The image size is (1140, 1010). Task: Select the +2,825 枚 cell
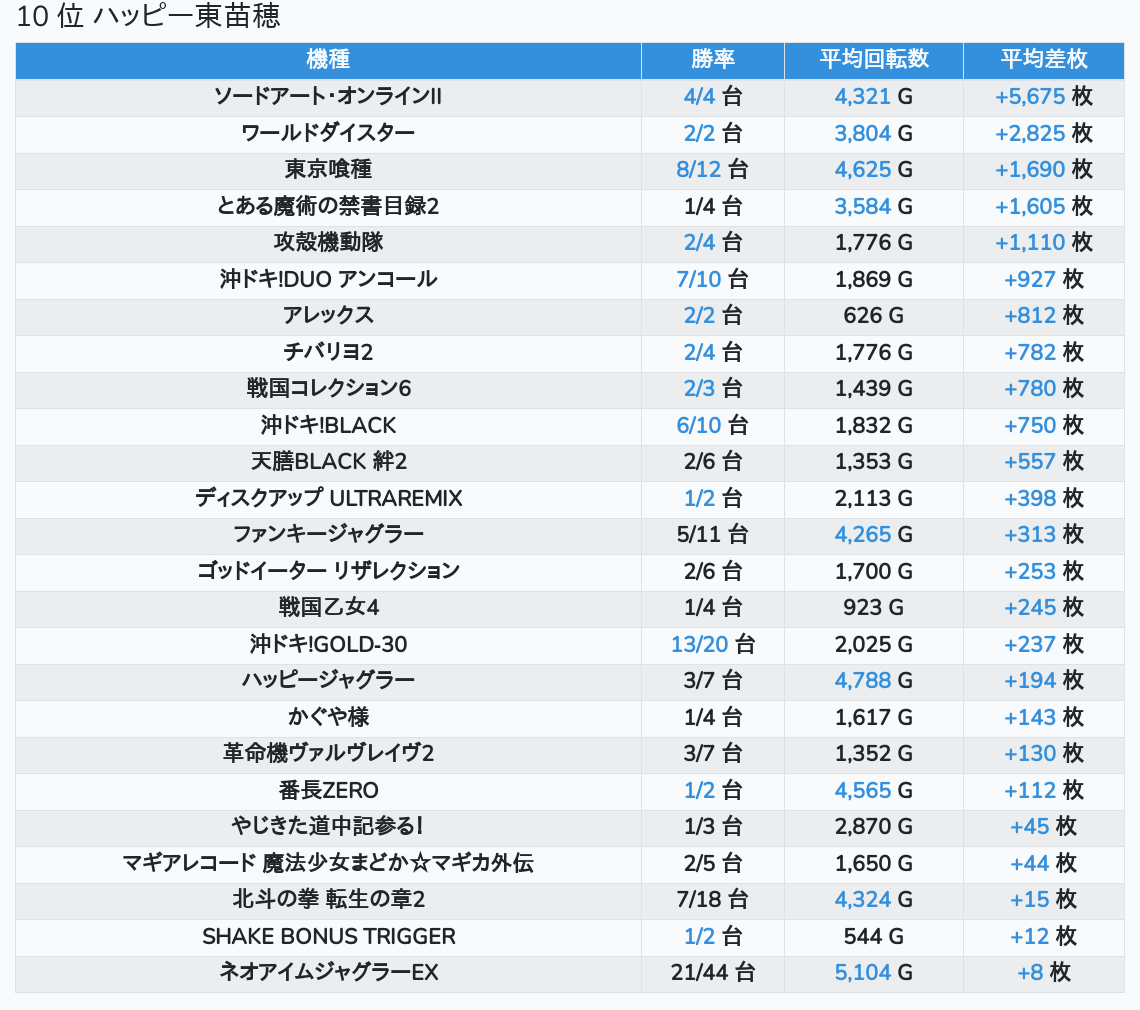pos(1043,134)
